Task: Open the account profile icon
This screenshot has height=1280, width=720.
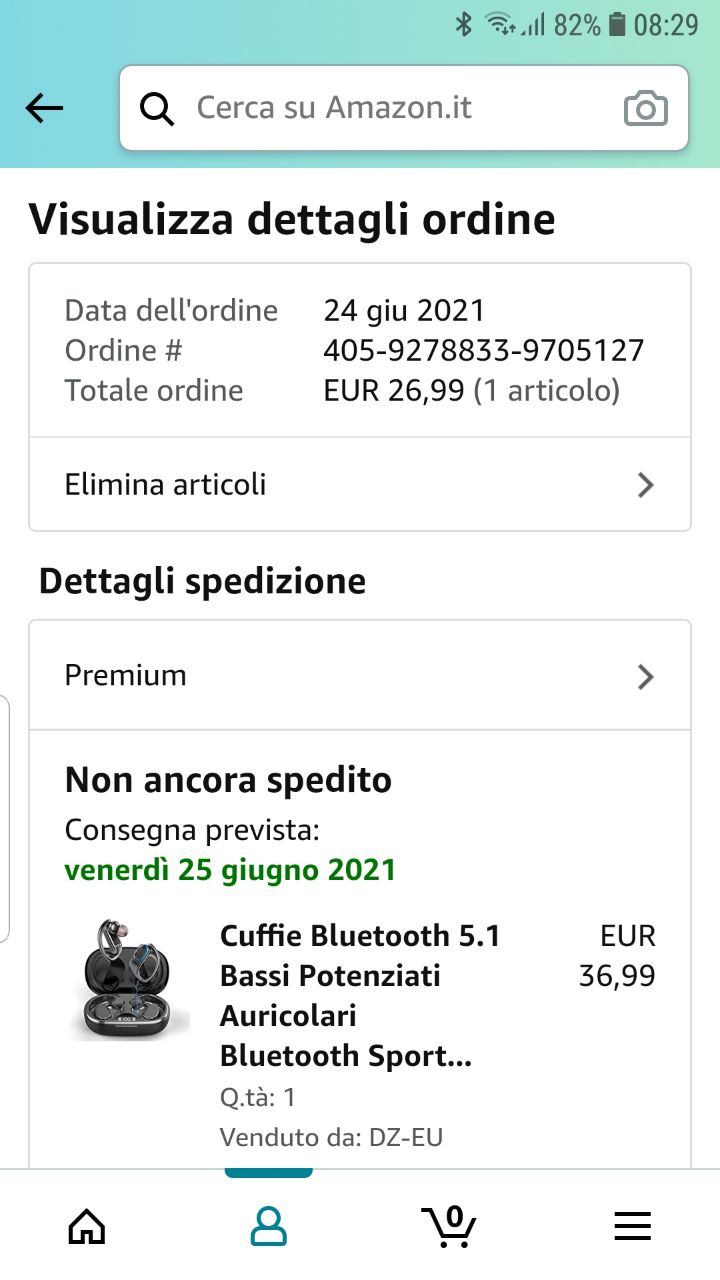Action: [268, 1224]
